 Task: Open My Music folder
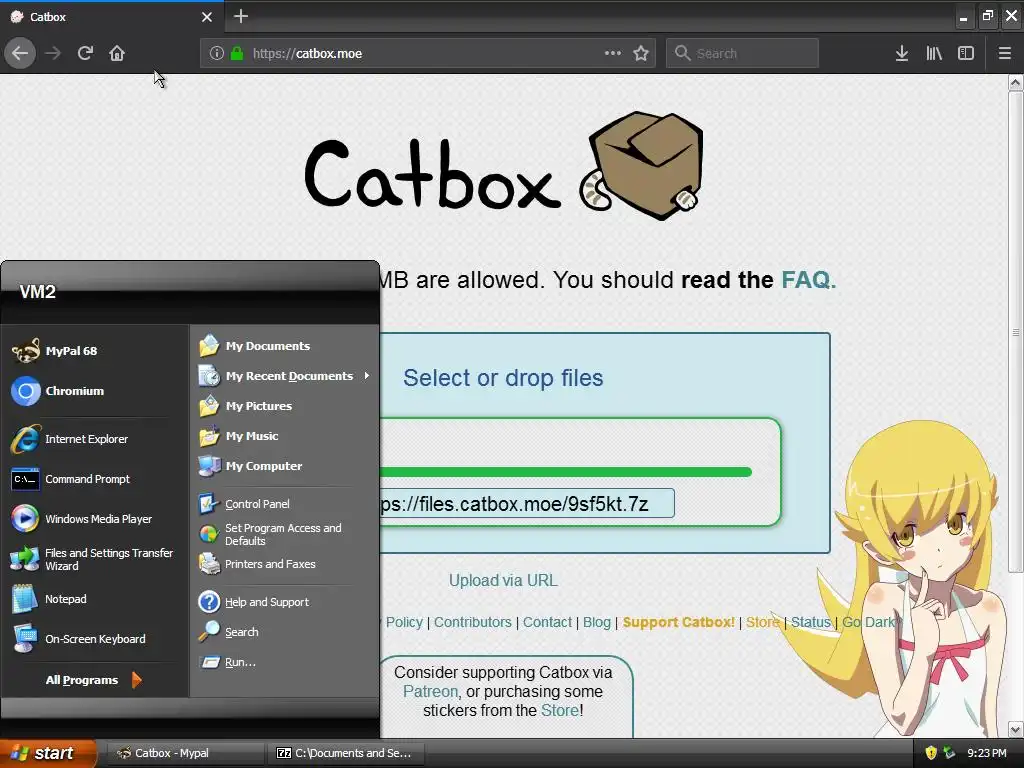point(285,436)
